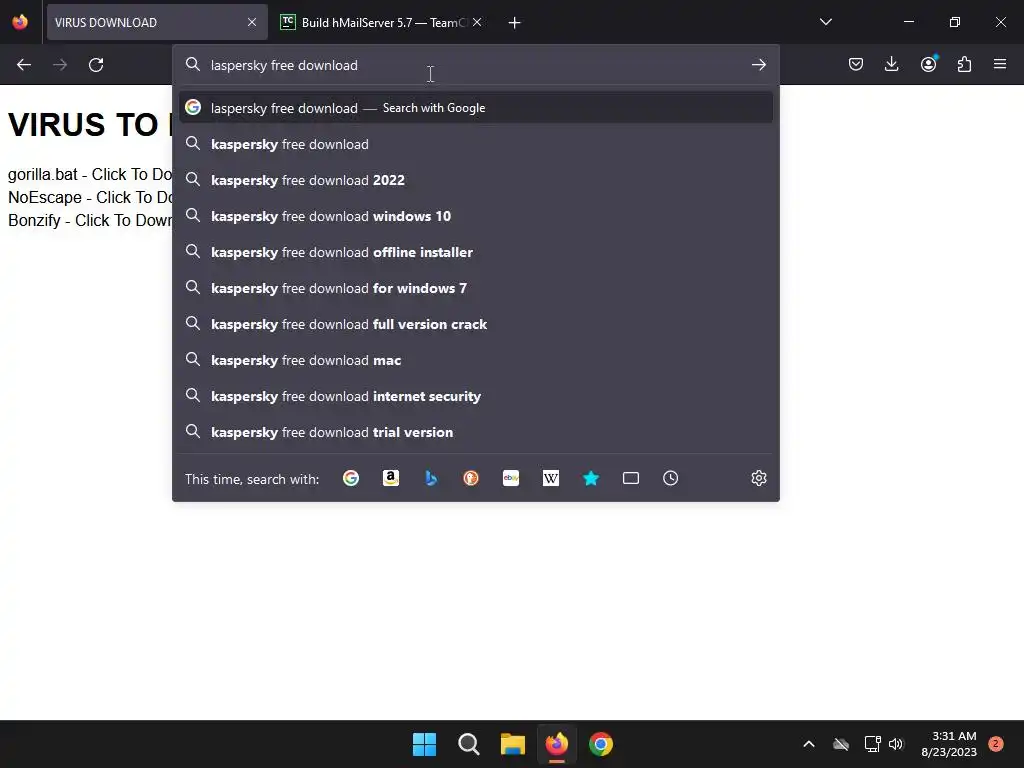Select suggestion ending 'for windows 7'
Viewport: 1024px width, 768px height.
[x=475, y=287]
